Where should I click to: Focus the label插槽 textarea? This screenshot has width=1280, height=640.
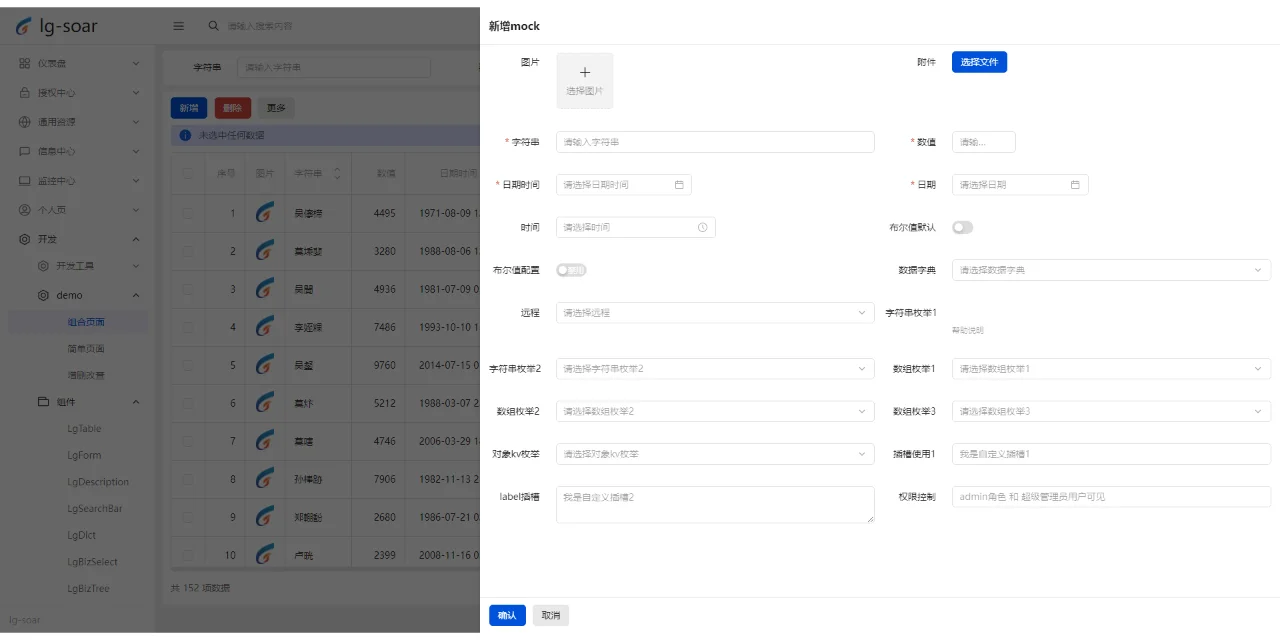point(715,504)
